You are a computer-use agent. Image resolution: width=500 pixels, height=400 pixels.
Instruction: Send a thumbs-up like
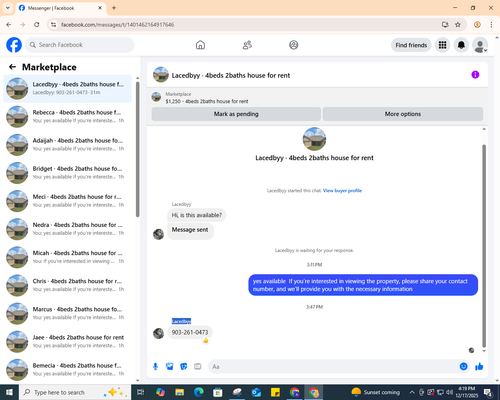coord(479,367)
